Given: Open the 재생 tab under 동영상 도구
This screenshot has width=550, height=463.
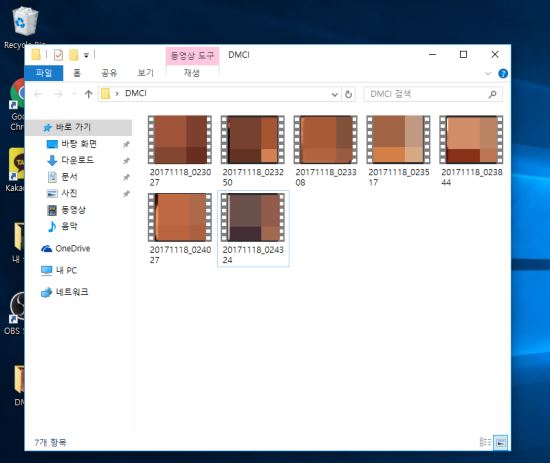Looking at the screenshot, I should tap(192, 73).
